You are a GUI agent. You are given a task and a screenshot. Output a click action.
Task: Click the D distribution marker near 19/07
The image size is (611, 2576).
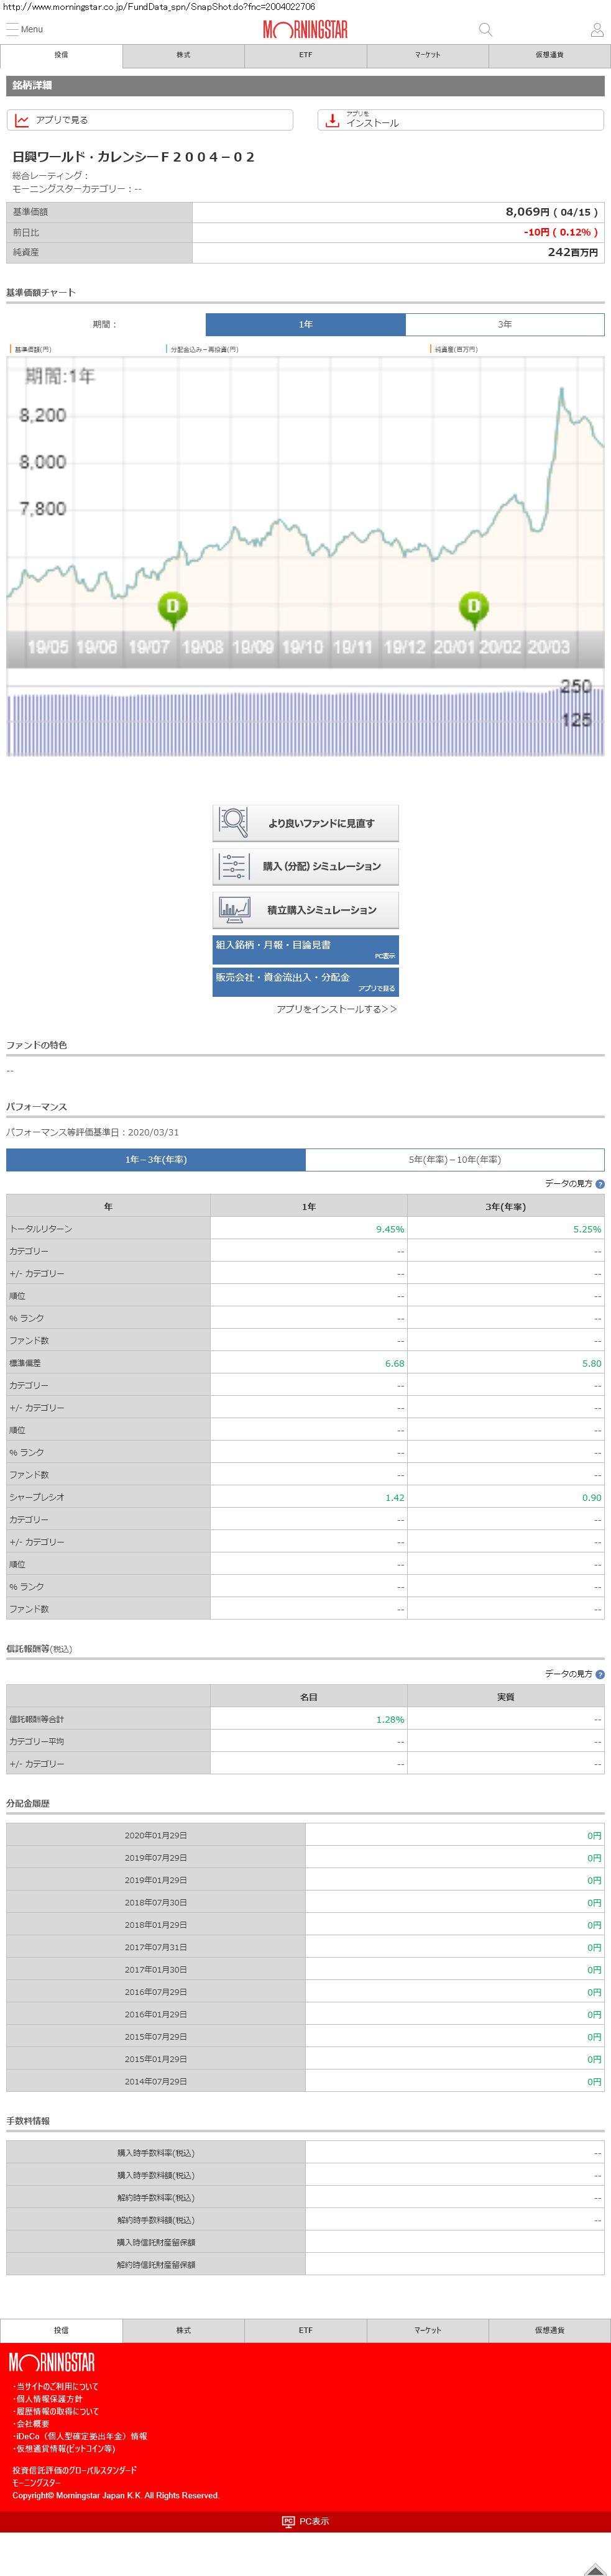coord(173,606)
